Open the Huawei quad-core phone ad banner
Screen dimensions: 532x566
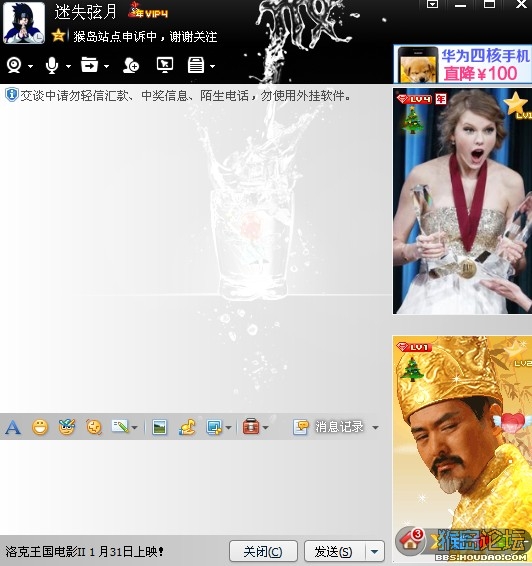point(462,64)
